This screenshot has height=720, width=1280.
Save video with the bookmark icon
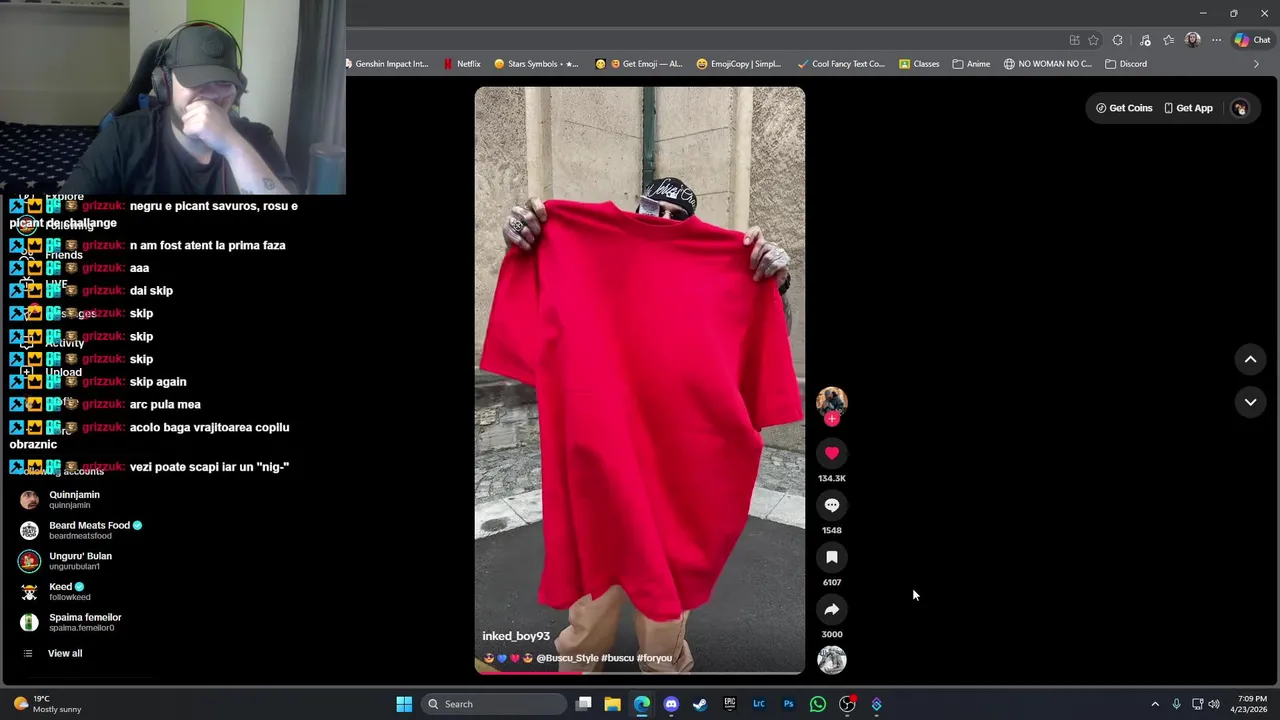832,557
